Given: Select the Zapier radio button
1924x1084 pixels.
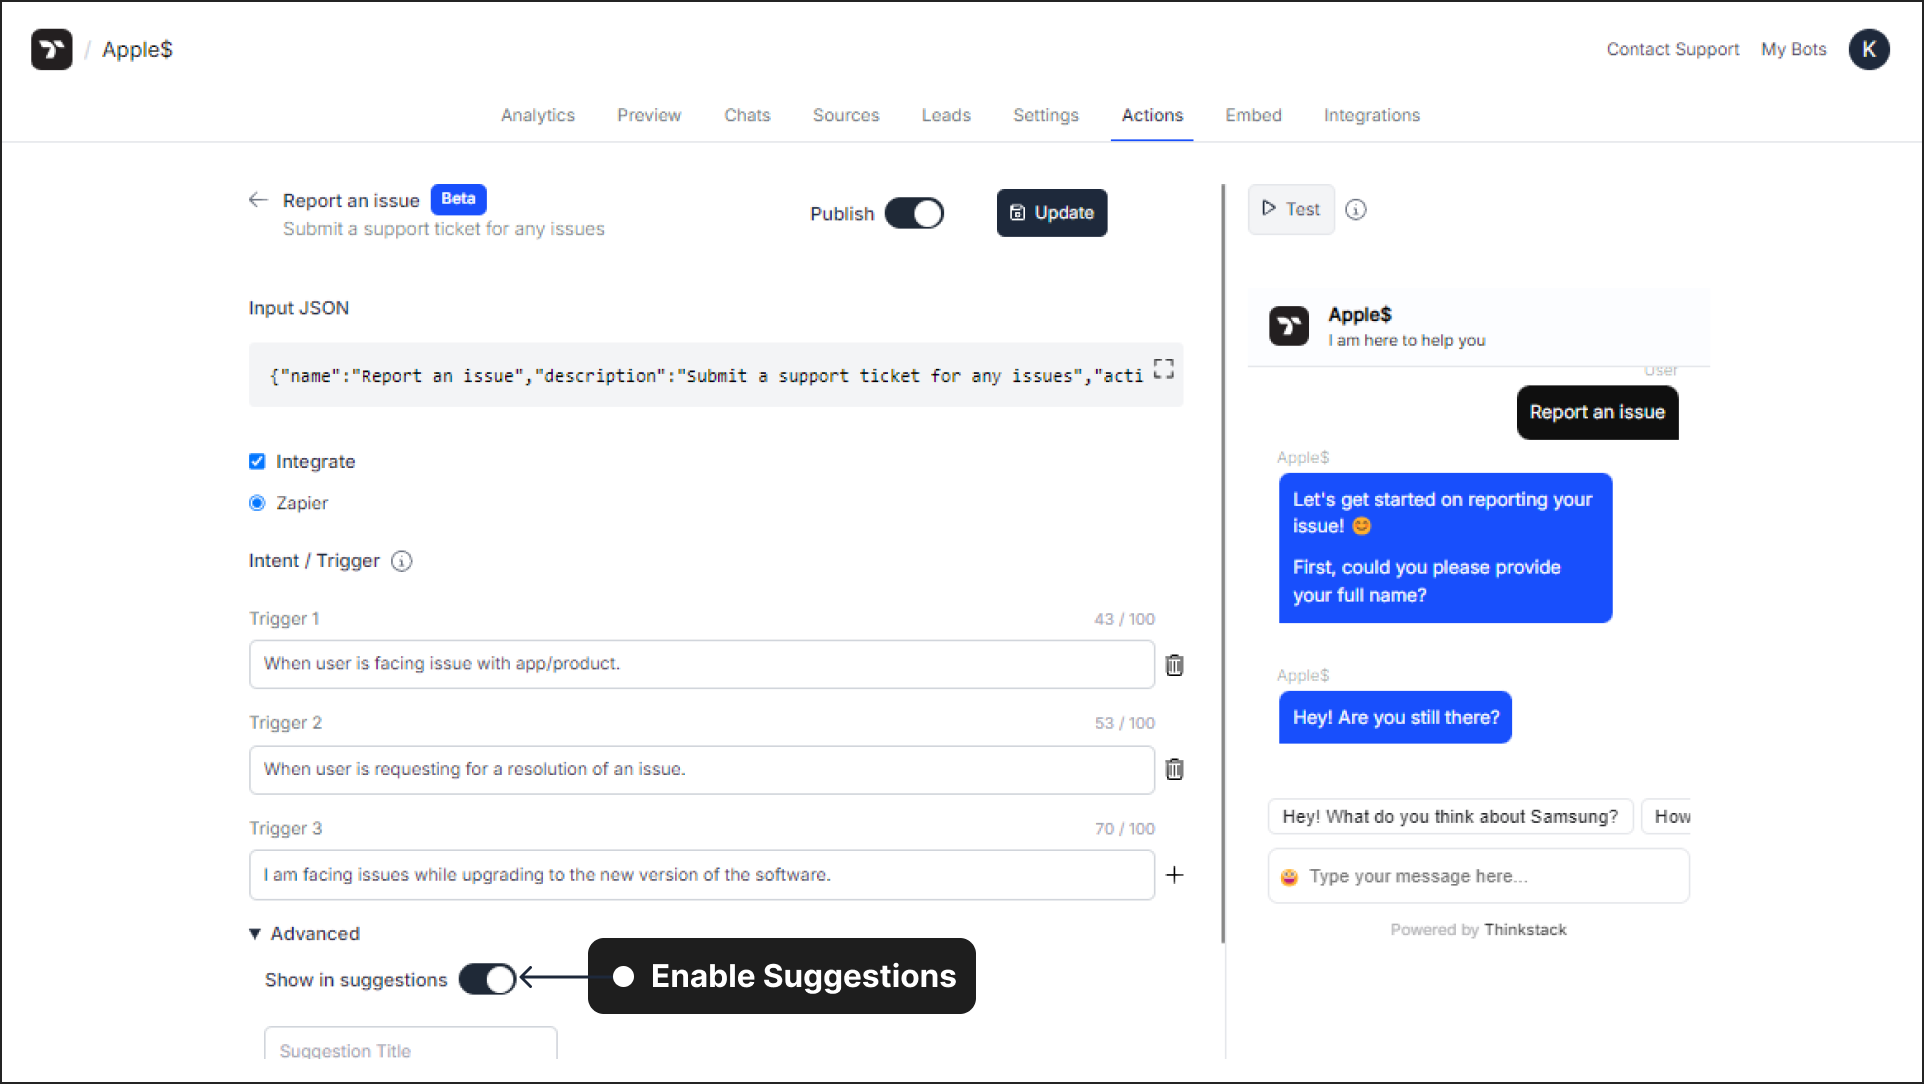Looking at the screenshot, I should coord(257,503).
